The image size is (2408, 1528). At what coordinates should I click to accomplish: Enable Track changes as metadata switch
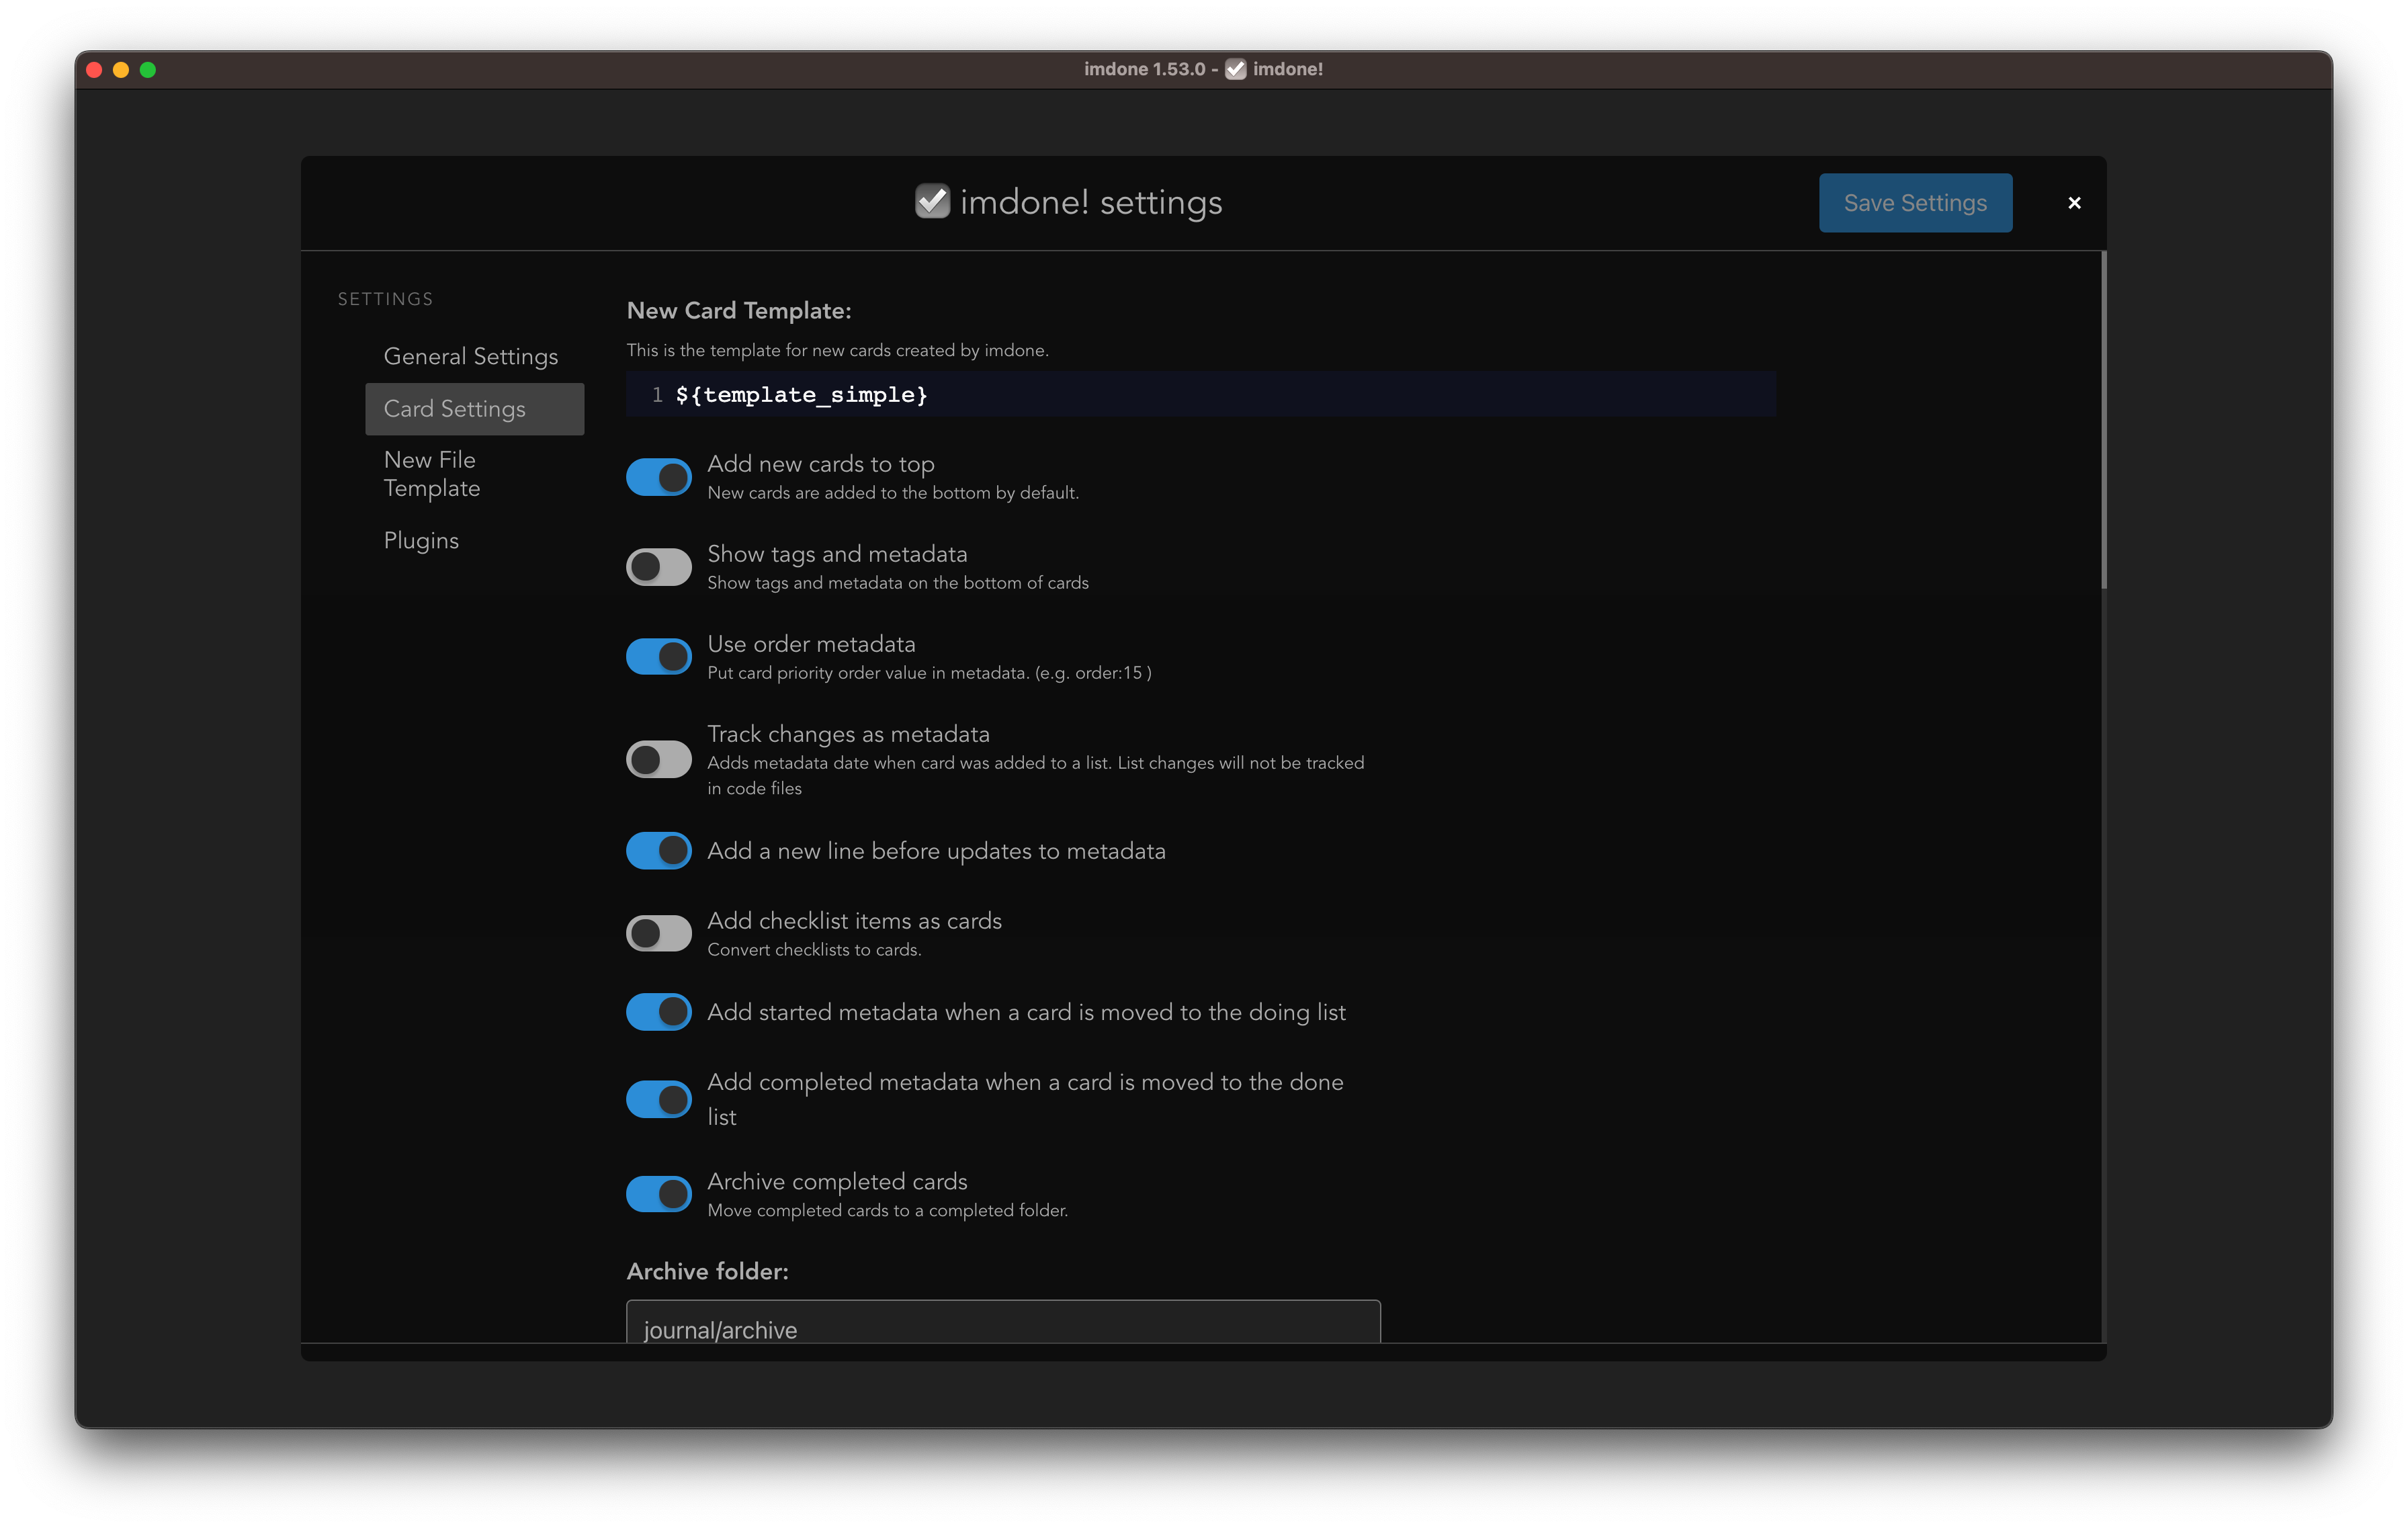click(659, 759)
